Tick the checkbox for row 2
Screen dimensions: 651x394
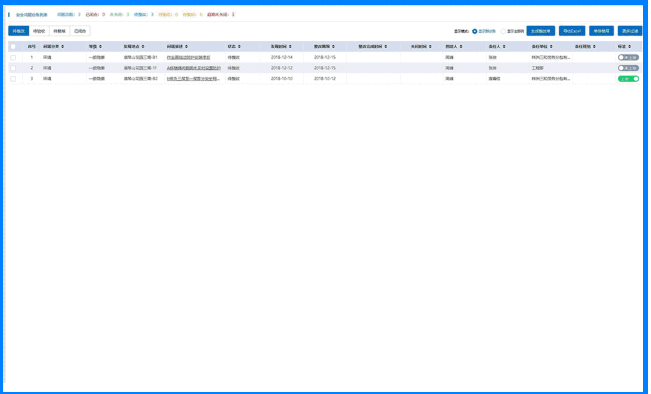click(x=13, y=68)
